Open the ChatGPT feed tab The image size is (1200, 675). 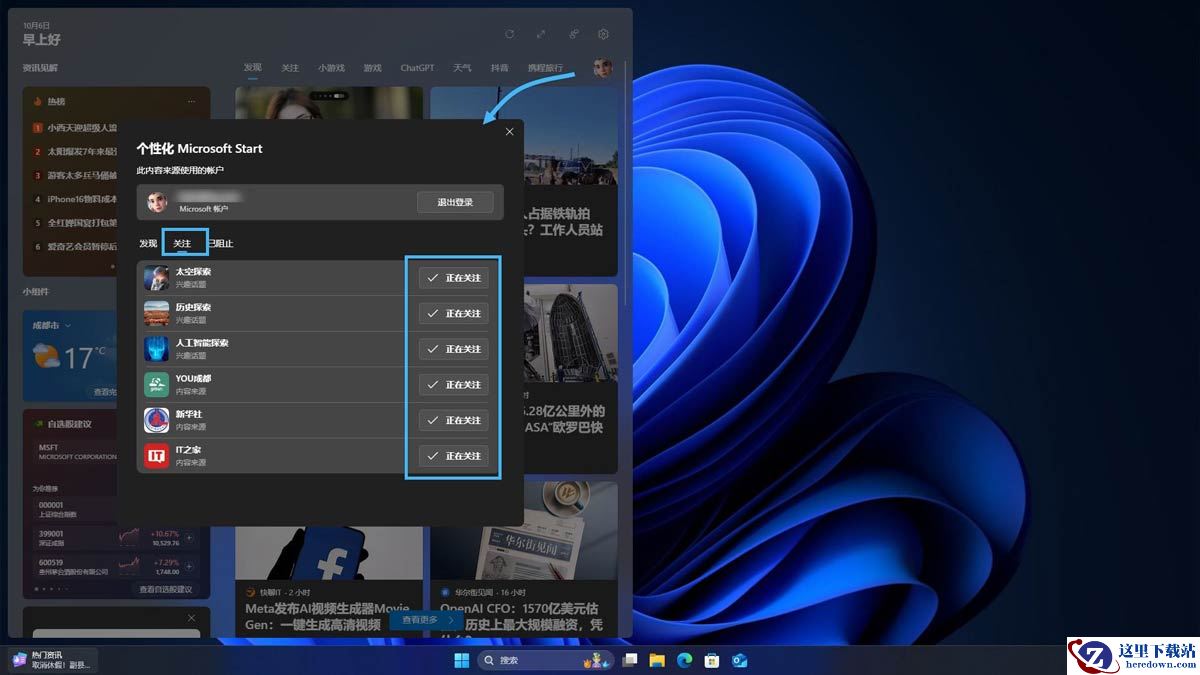click(x=417, y=68)
